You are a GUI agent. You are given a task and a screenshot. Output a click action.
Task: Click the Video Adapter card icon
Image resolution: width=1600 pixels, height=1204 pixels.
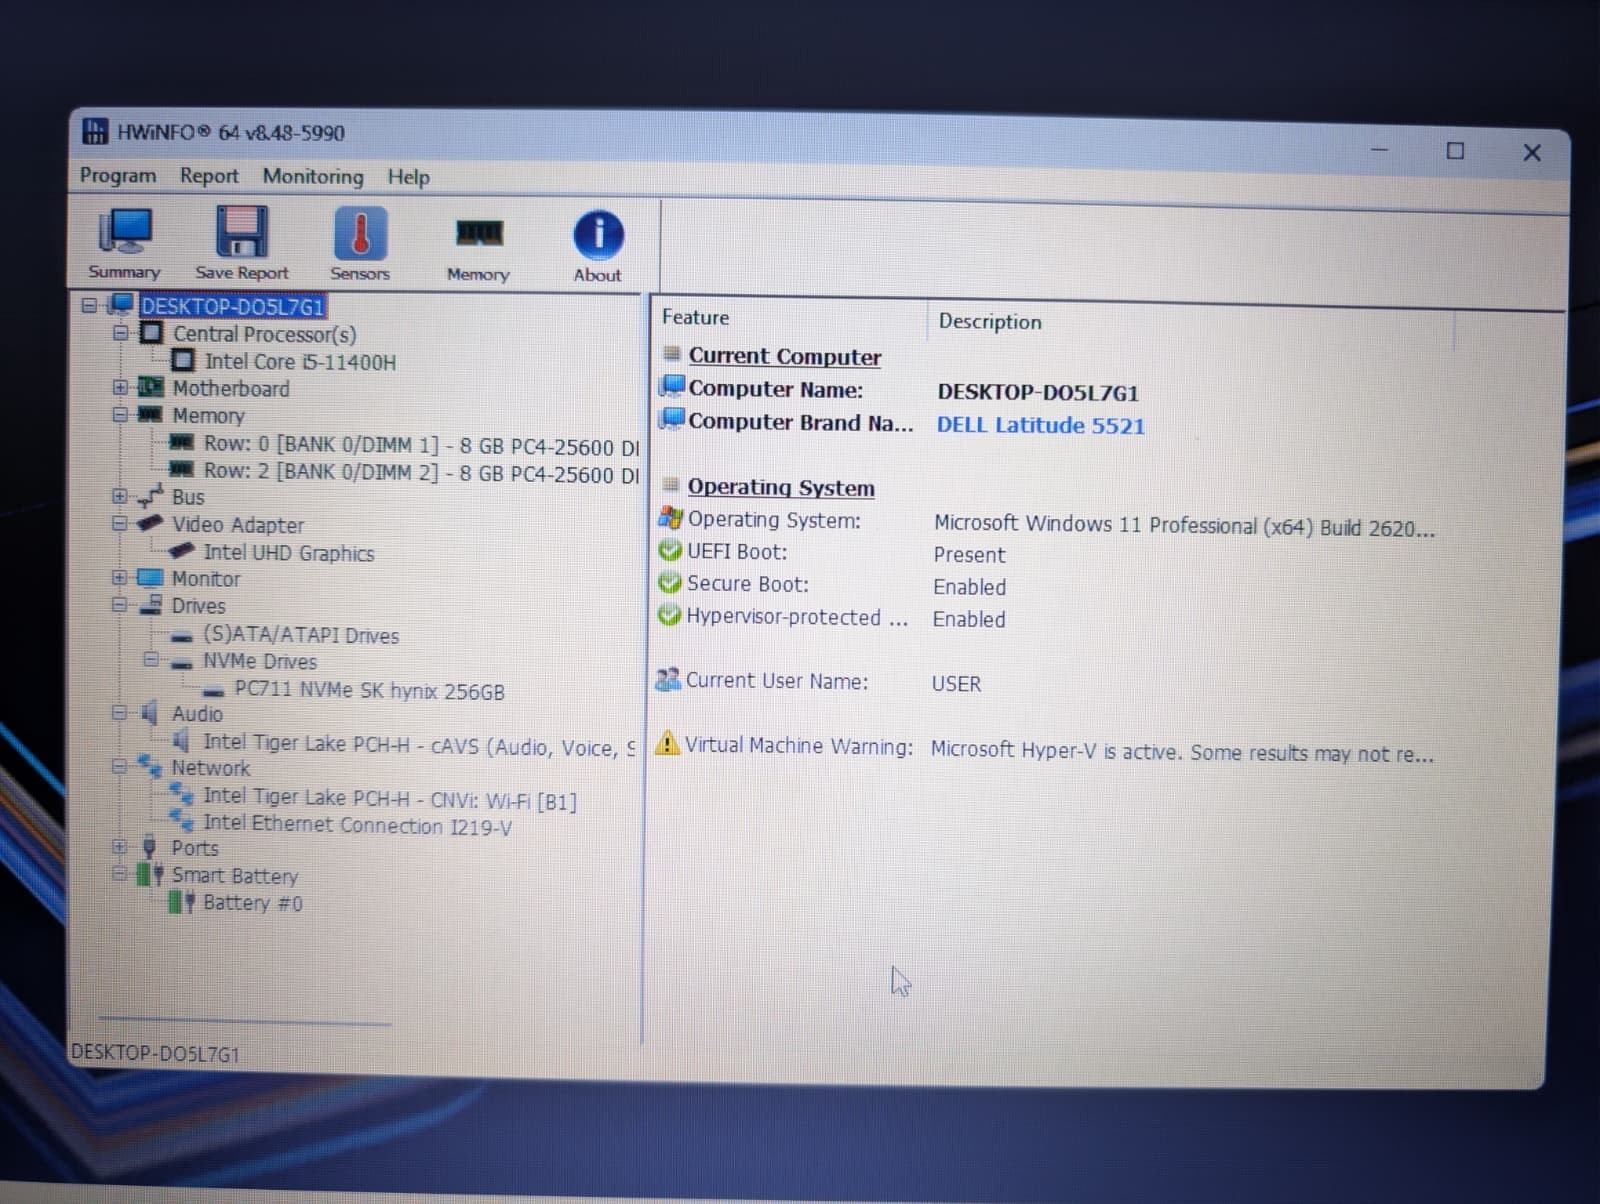pos(150,522)
